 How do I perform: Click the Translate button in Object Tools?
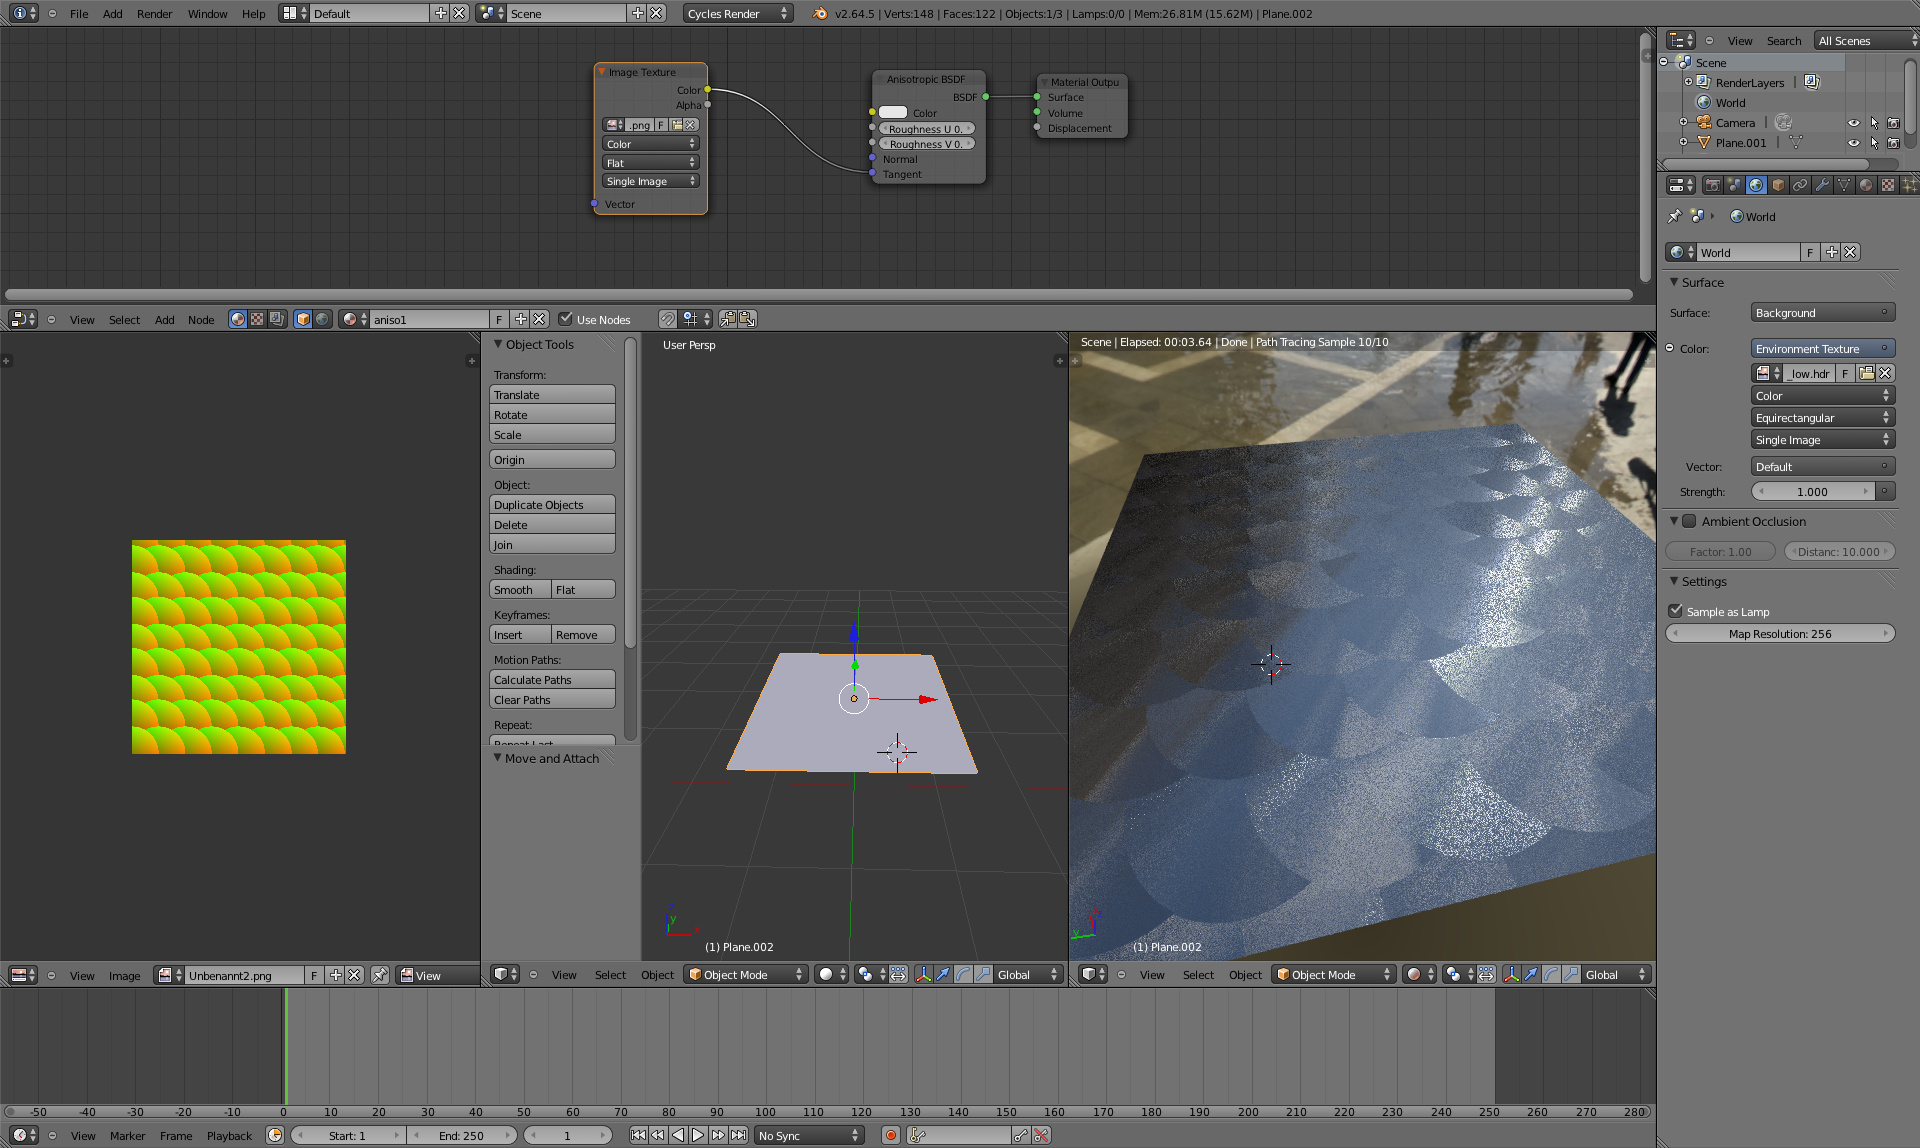552,395
